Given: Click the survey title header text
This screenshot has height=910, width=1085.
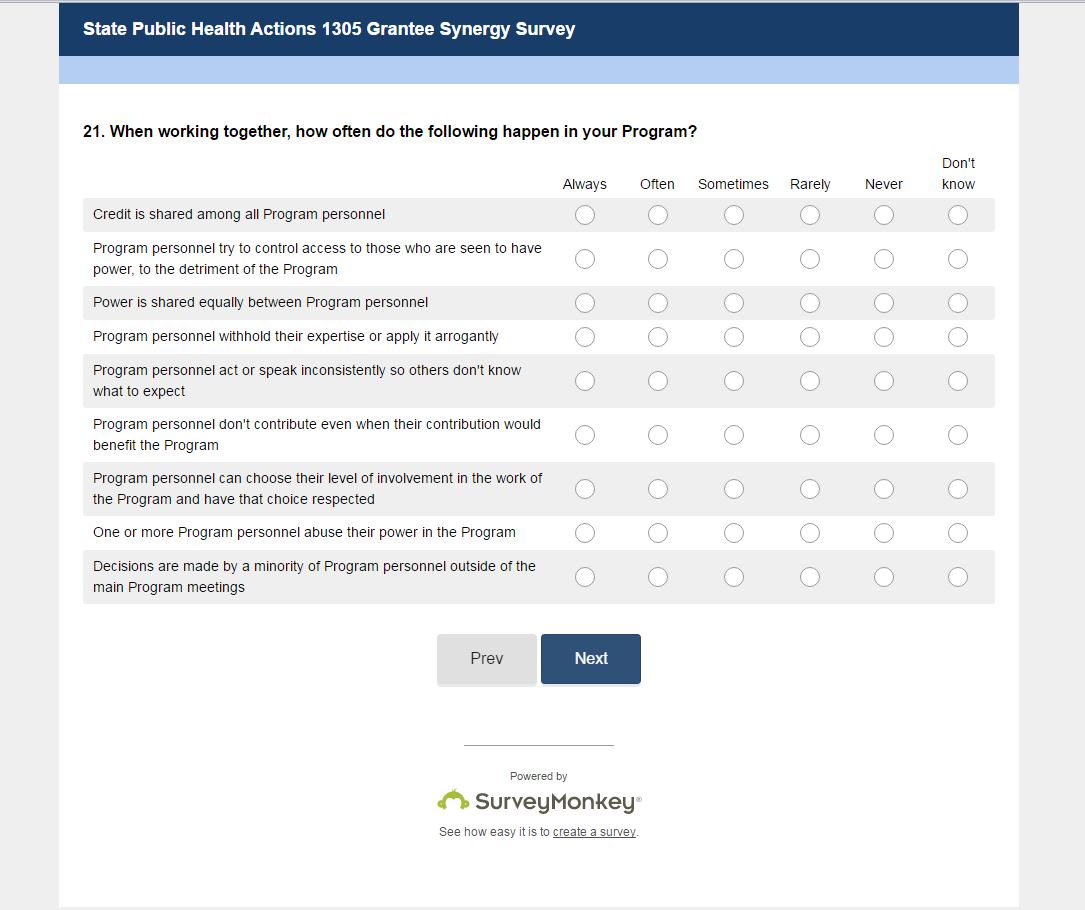Looking at the screenshot, I should pyautogui.click(x=329, y=29).
